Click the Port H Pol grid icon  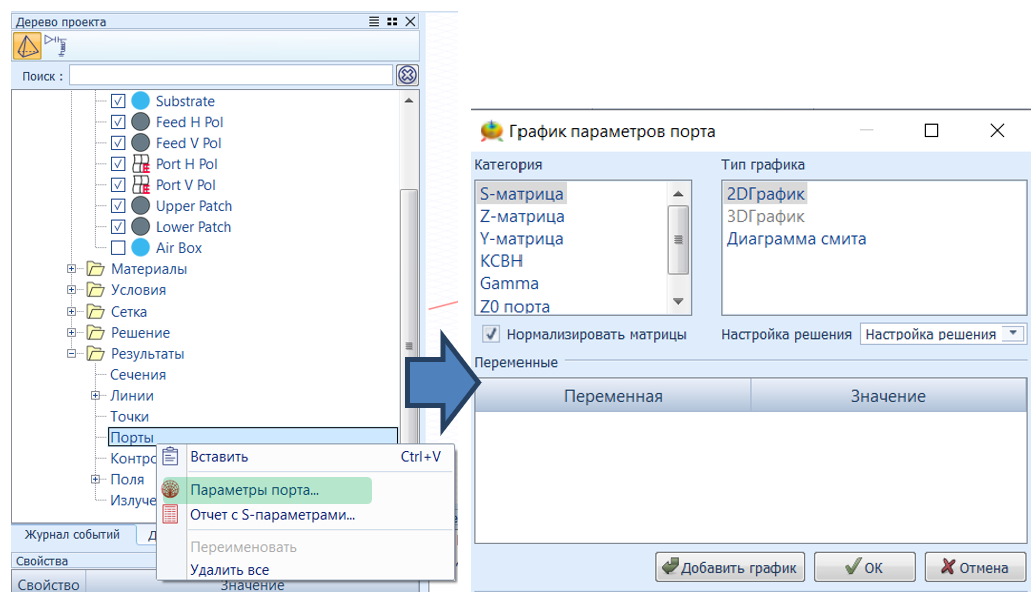(x=141, y=164)
